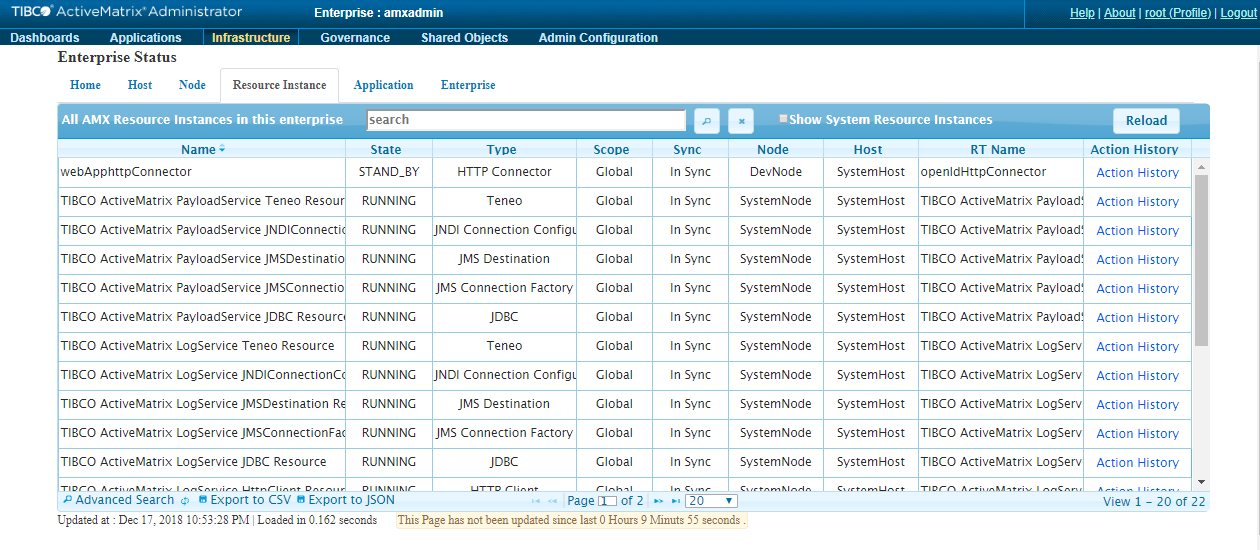
Task: Open Action History for LogService JMSDestination
Action: pyautogui.click(x=1137, y=404)
